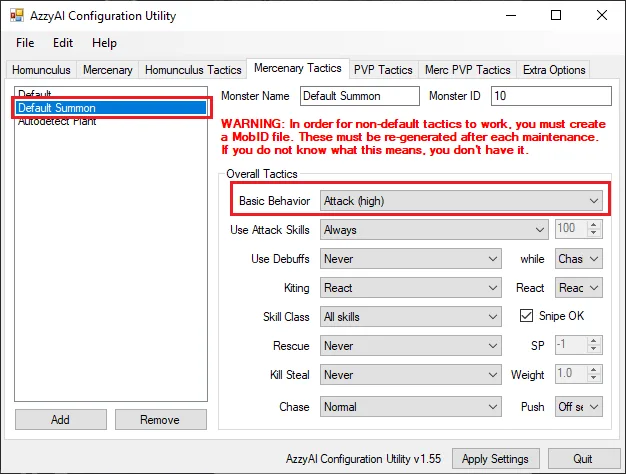The height and width of the screenshot is (474, 626).
Task: Select Default Summon in monster list
Action: [x=111, y=108]
